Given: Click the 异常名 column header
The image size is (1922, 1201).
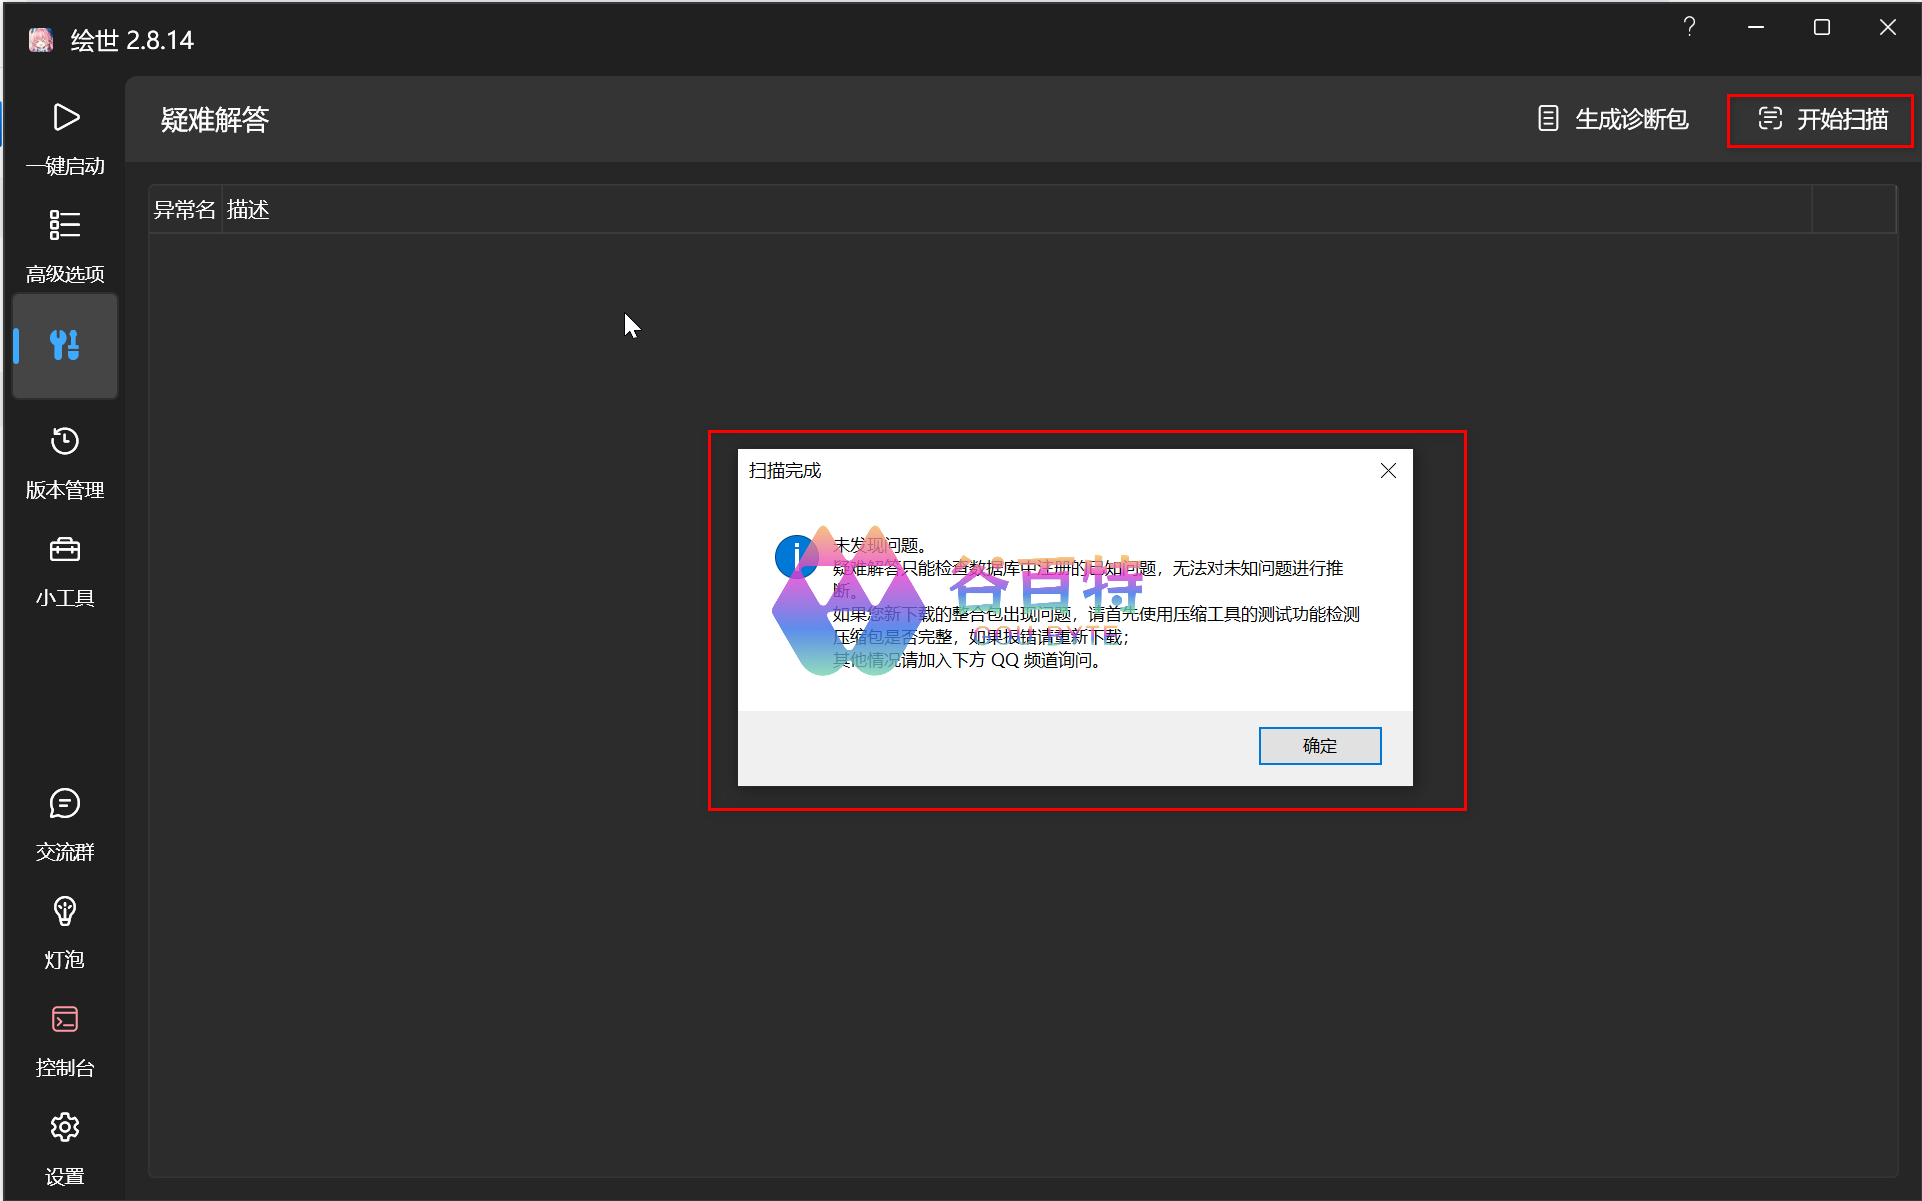Looking at the screenshot, I should (184, 210).
